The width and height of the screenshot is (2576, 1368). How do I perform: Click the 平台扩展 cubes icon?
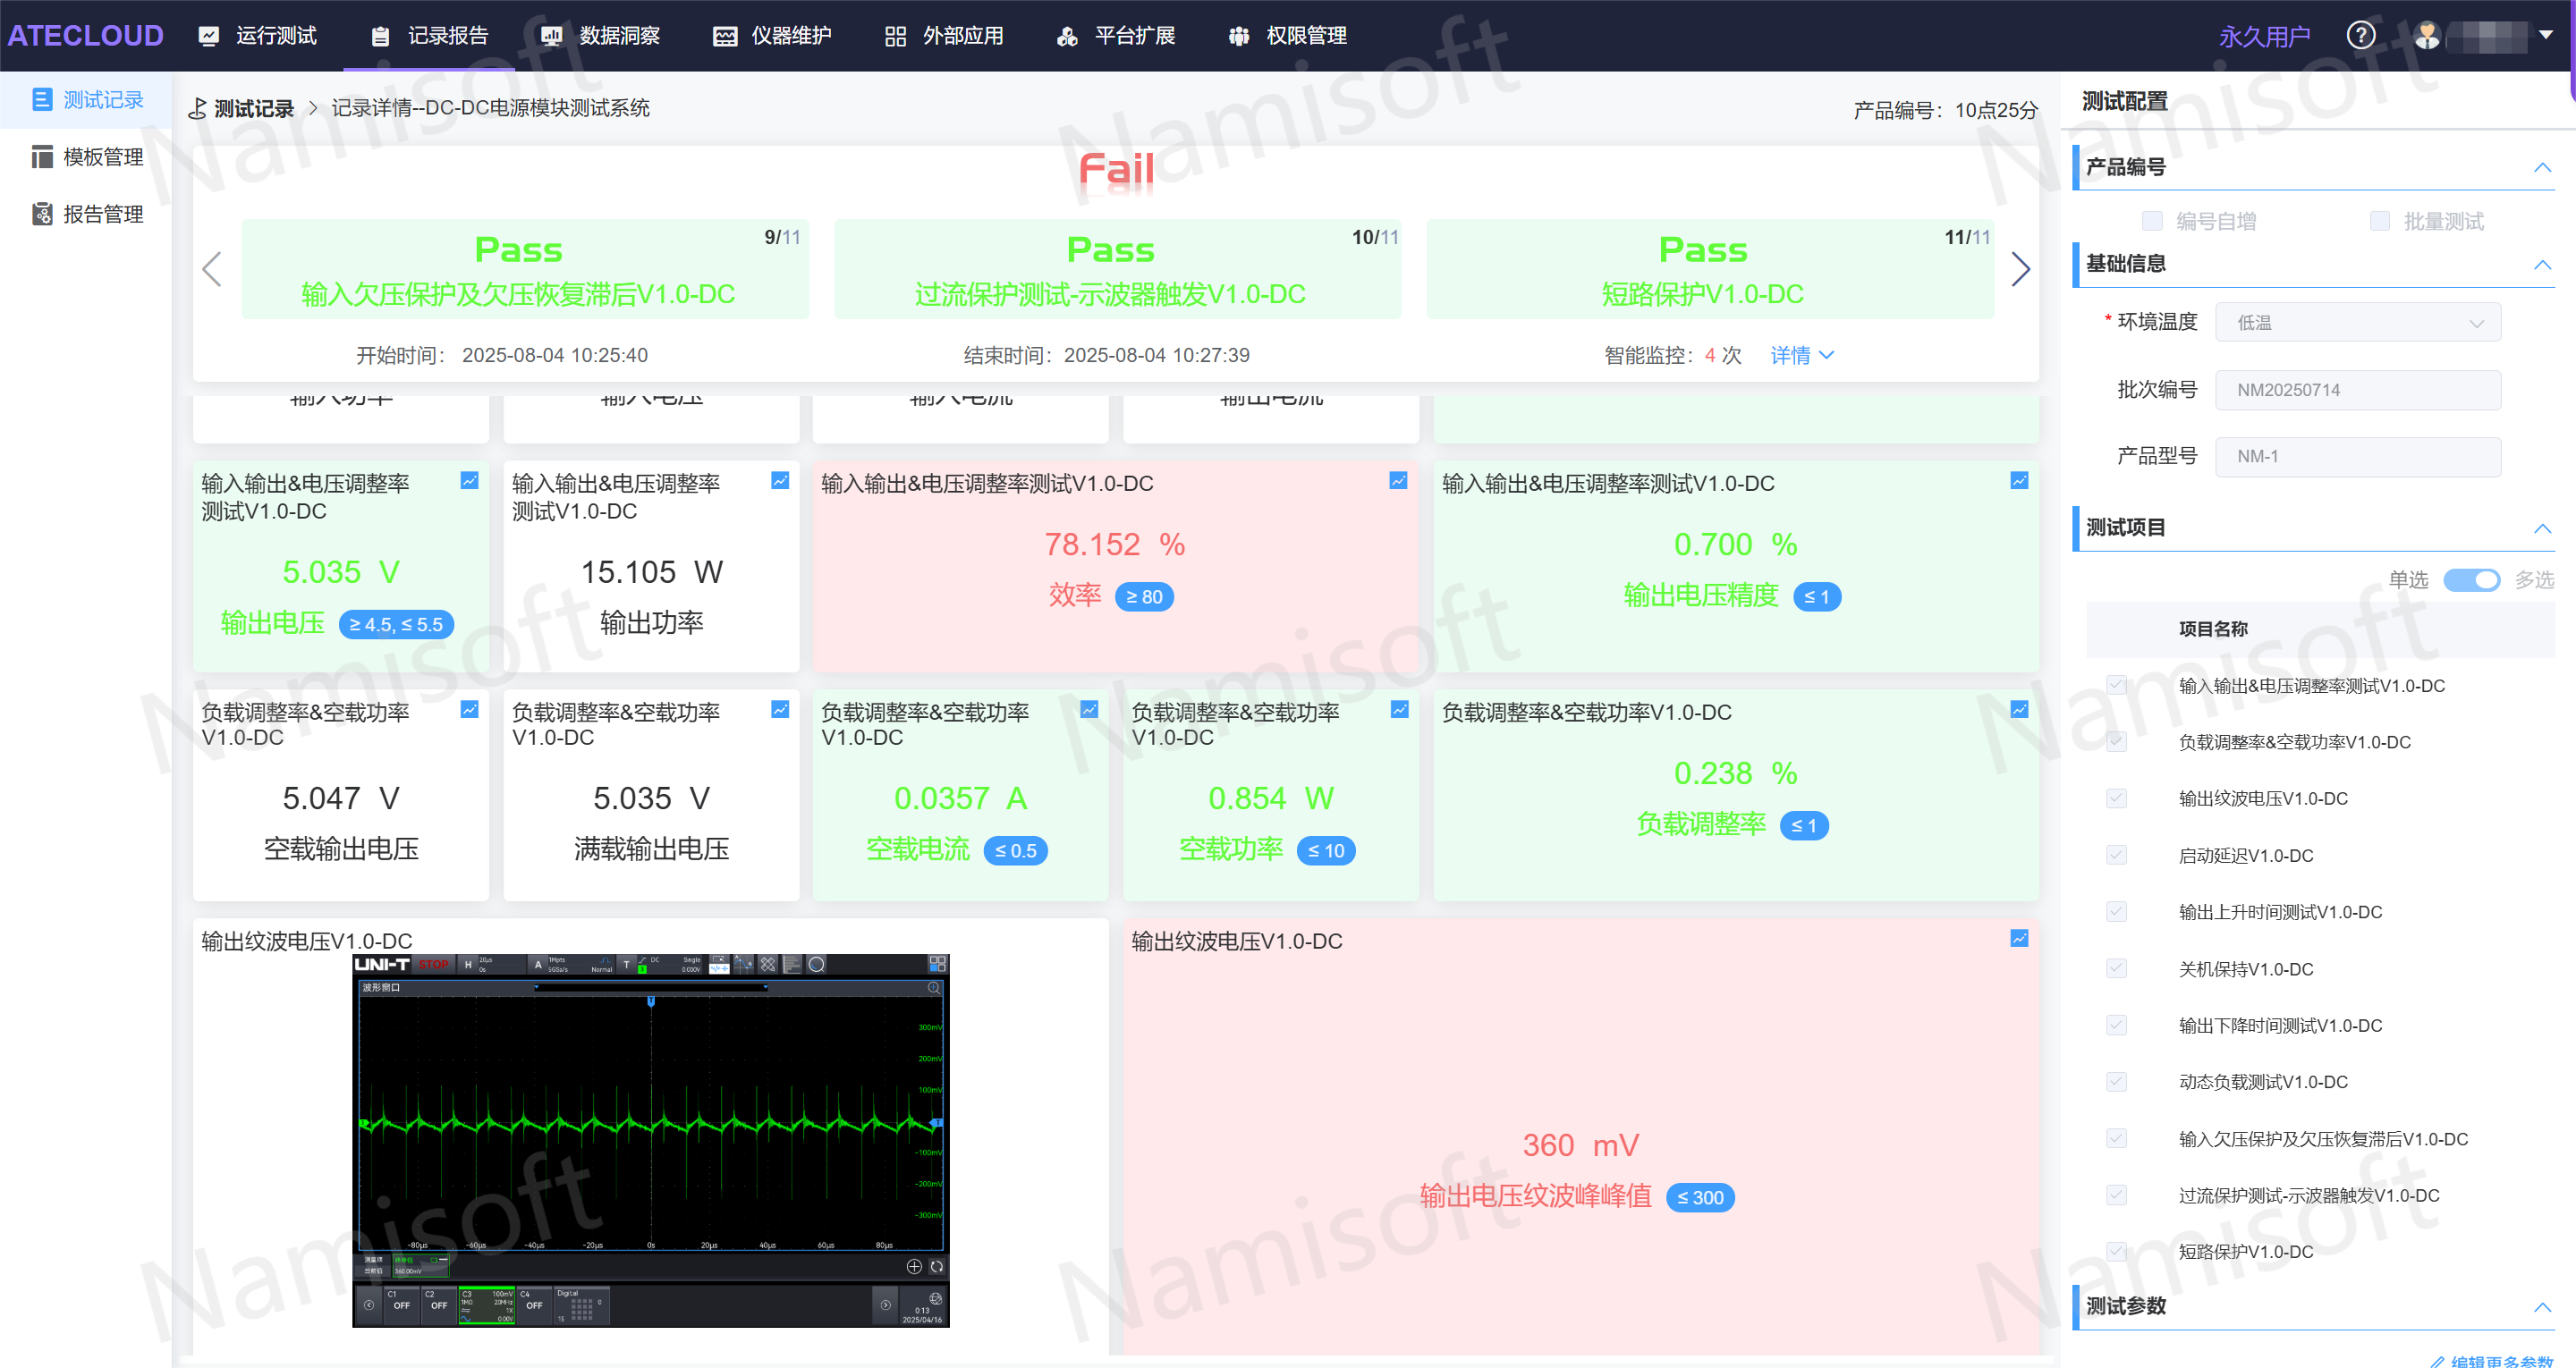coord(1067,36)
